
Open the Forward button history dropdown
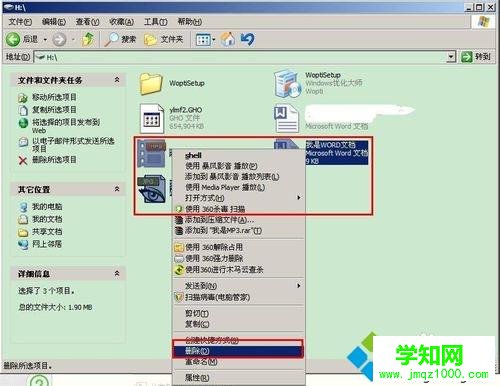tap(73, 40)
